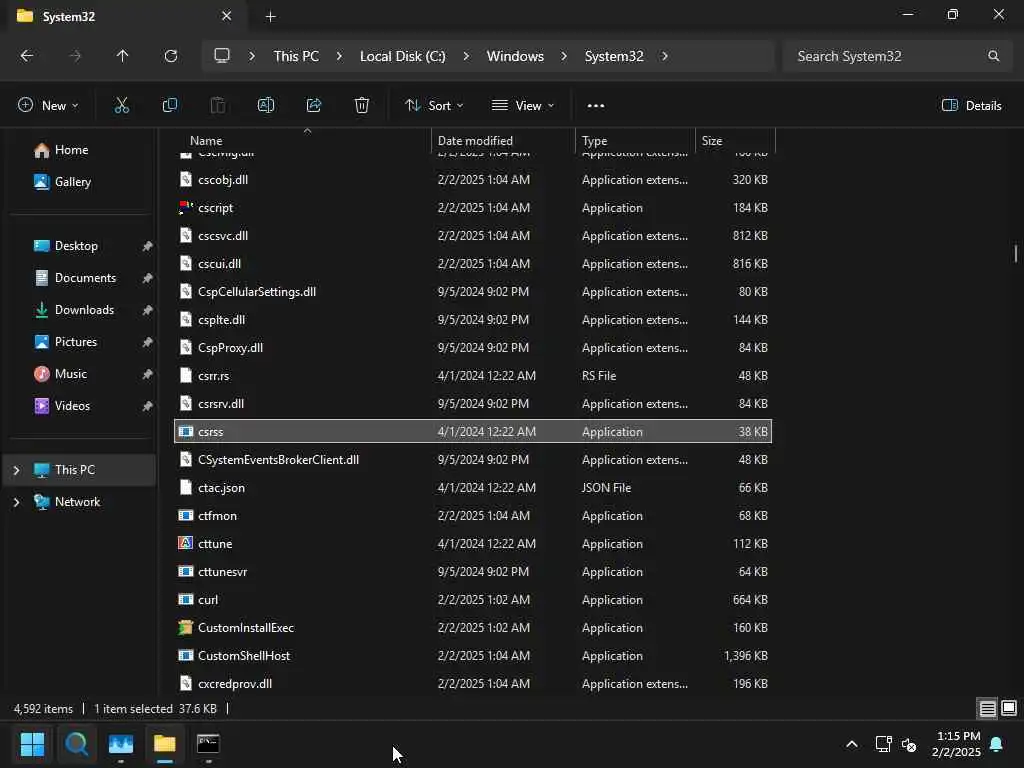The width and height of the screenshot is (1024, 768).
Task: Click the PC icon in address bar
Action: click(222, 56)
